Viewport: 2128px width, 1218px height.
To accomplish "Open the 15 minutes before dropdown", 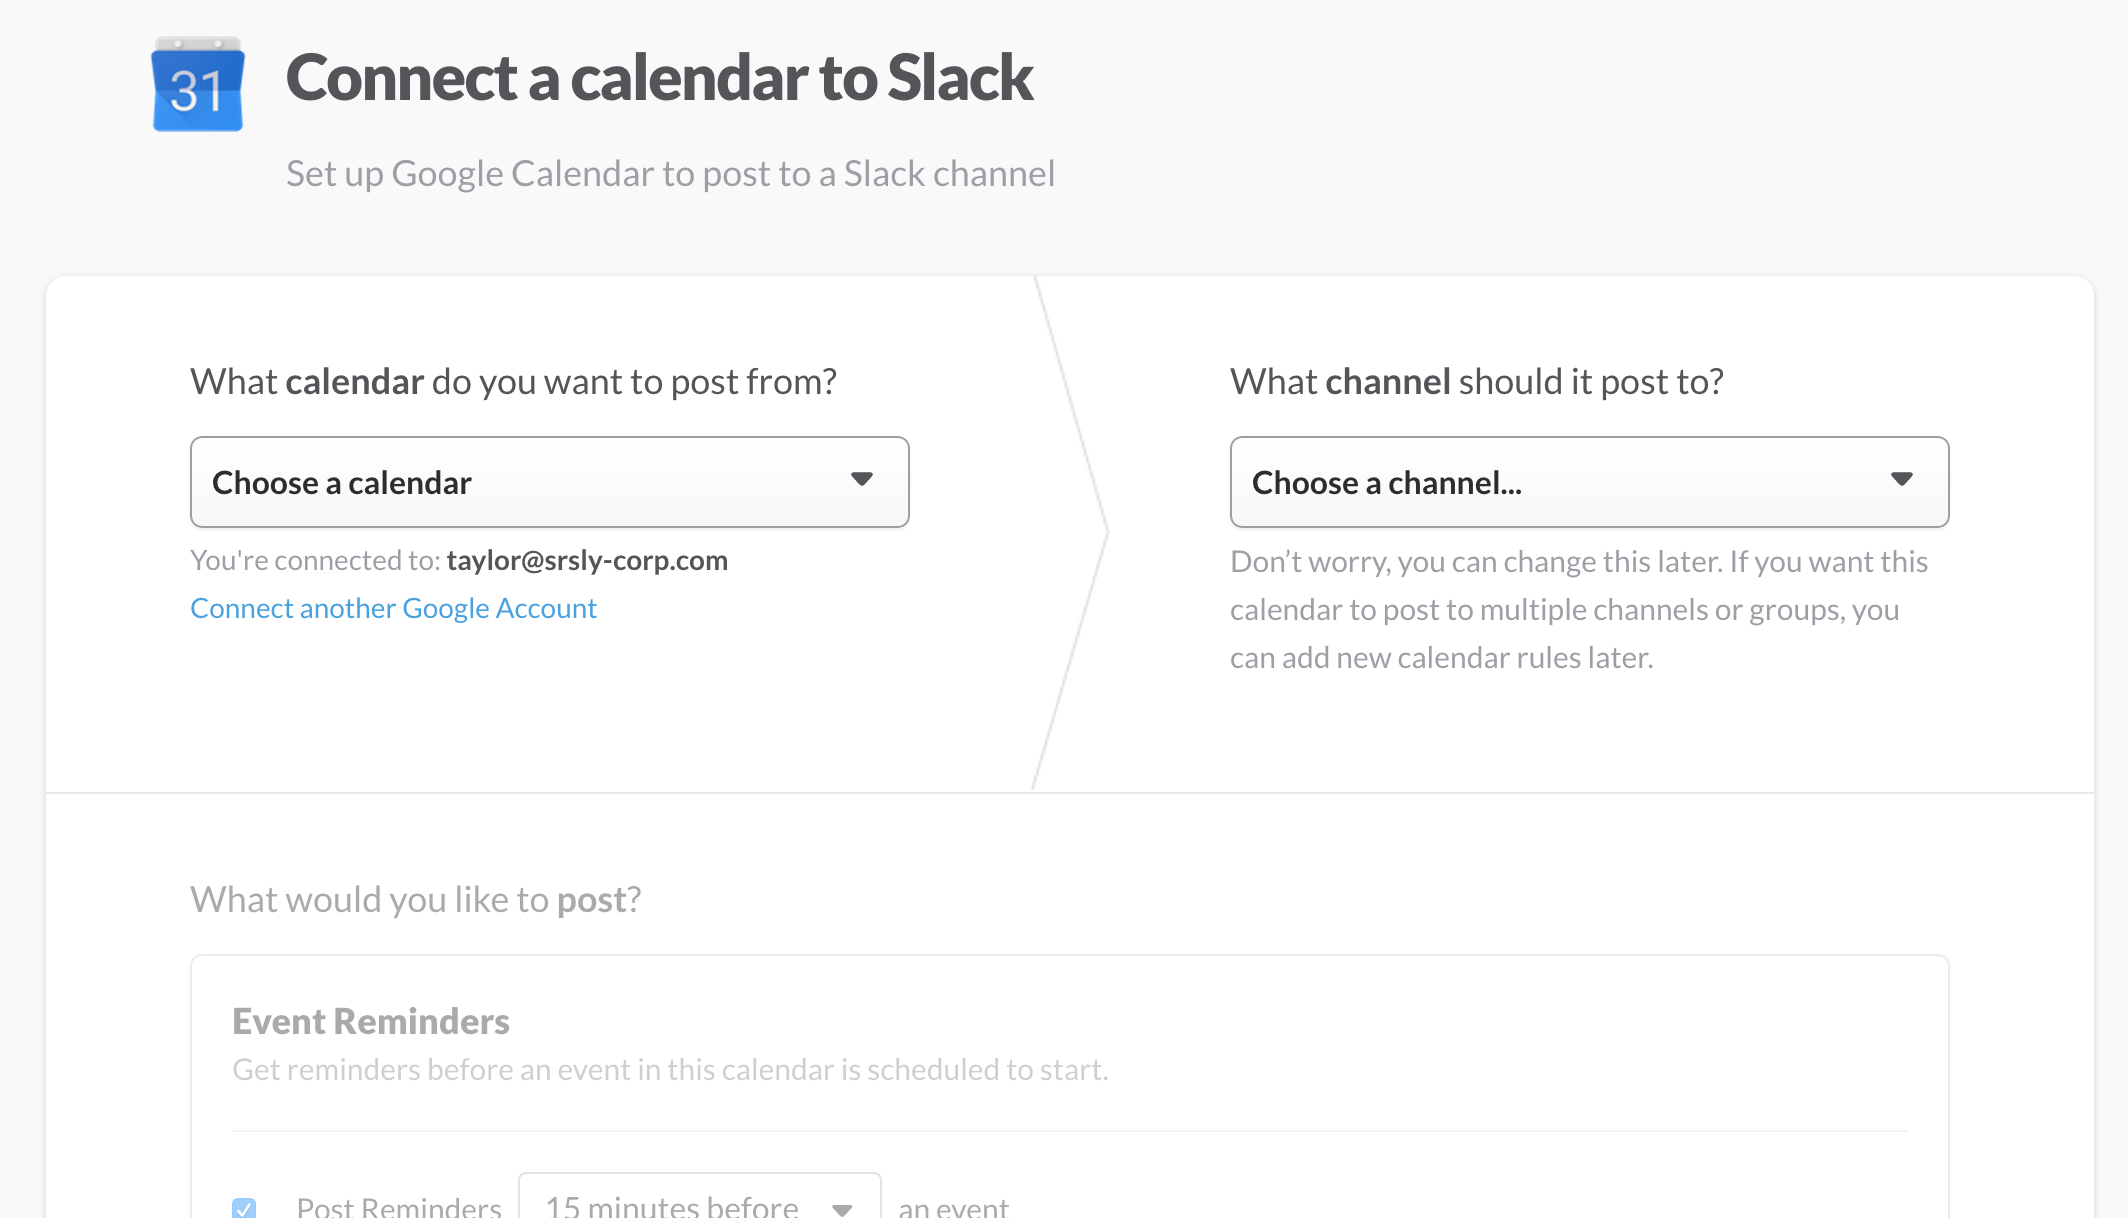I will [x=699, y=1196].
